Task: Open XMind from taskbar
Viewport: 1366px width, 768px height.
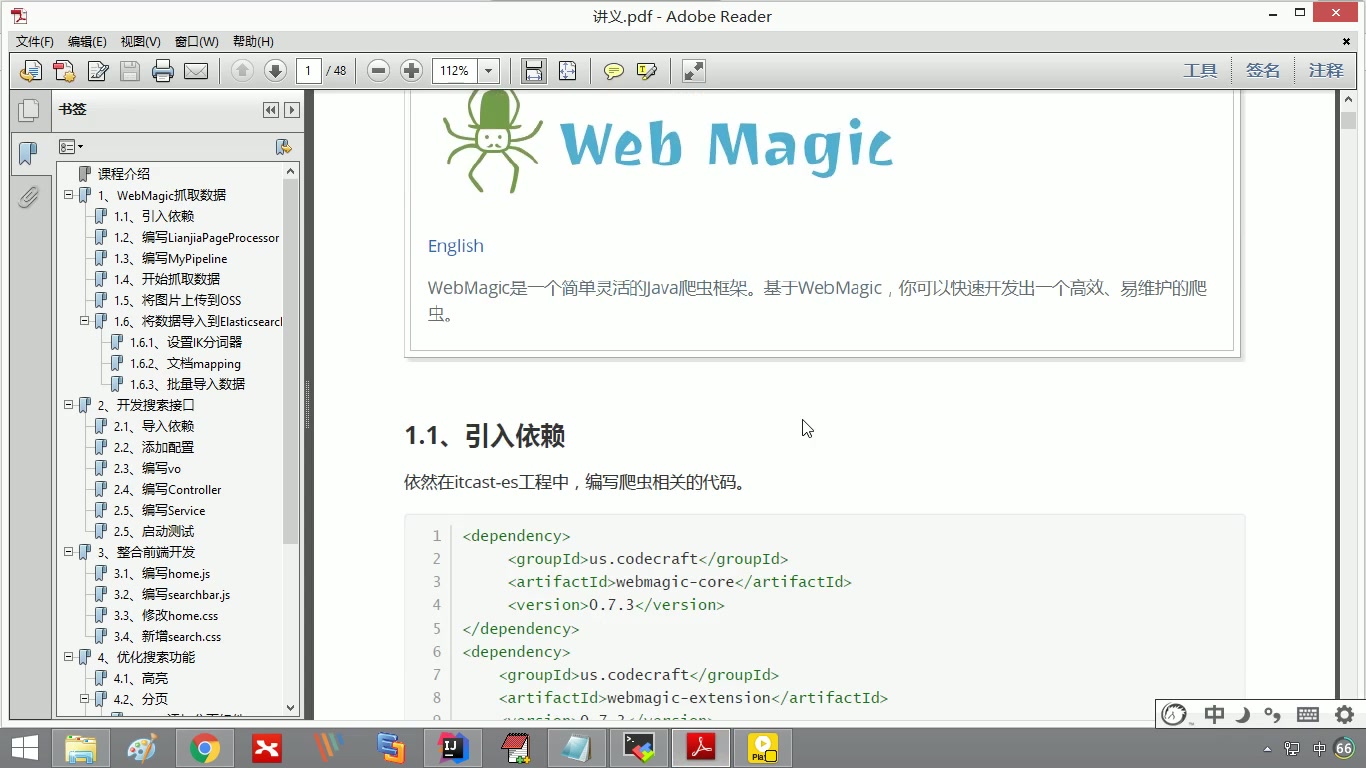Action: (x=267, y=748)
